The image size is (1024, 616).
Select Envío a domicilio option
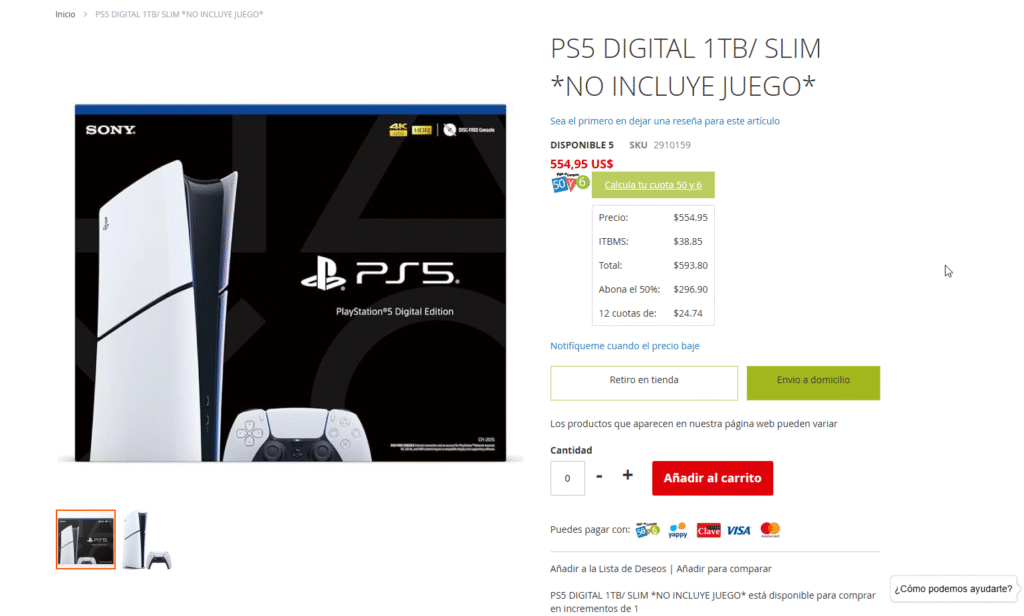tap(813, 383)
